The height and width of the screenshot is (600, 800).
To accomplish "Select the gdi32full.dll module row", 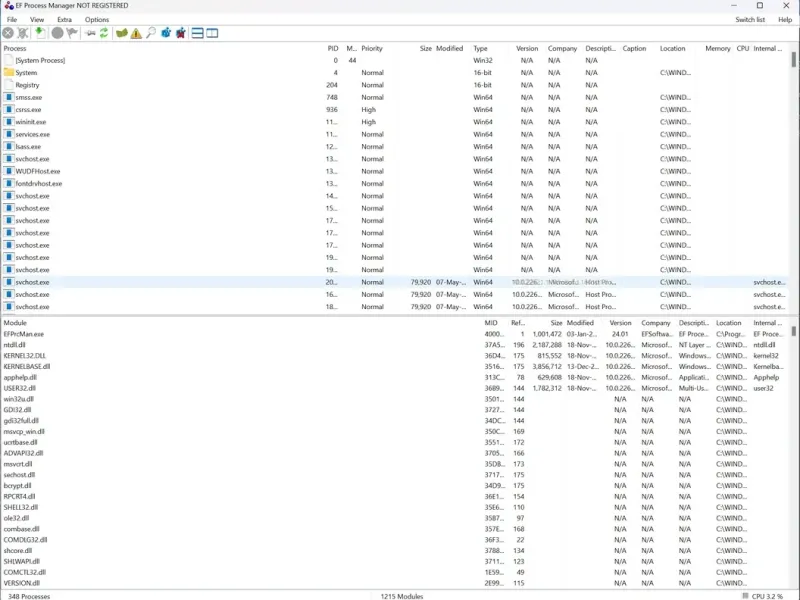I will pos(395,420).
